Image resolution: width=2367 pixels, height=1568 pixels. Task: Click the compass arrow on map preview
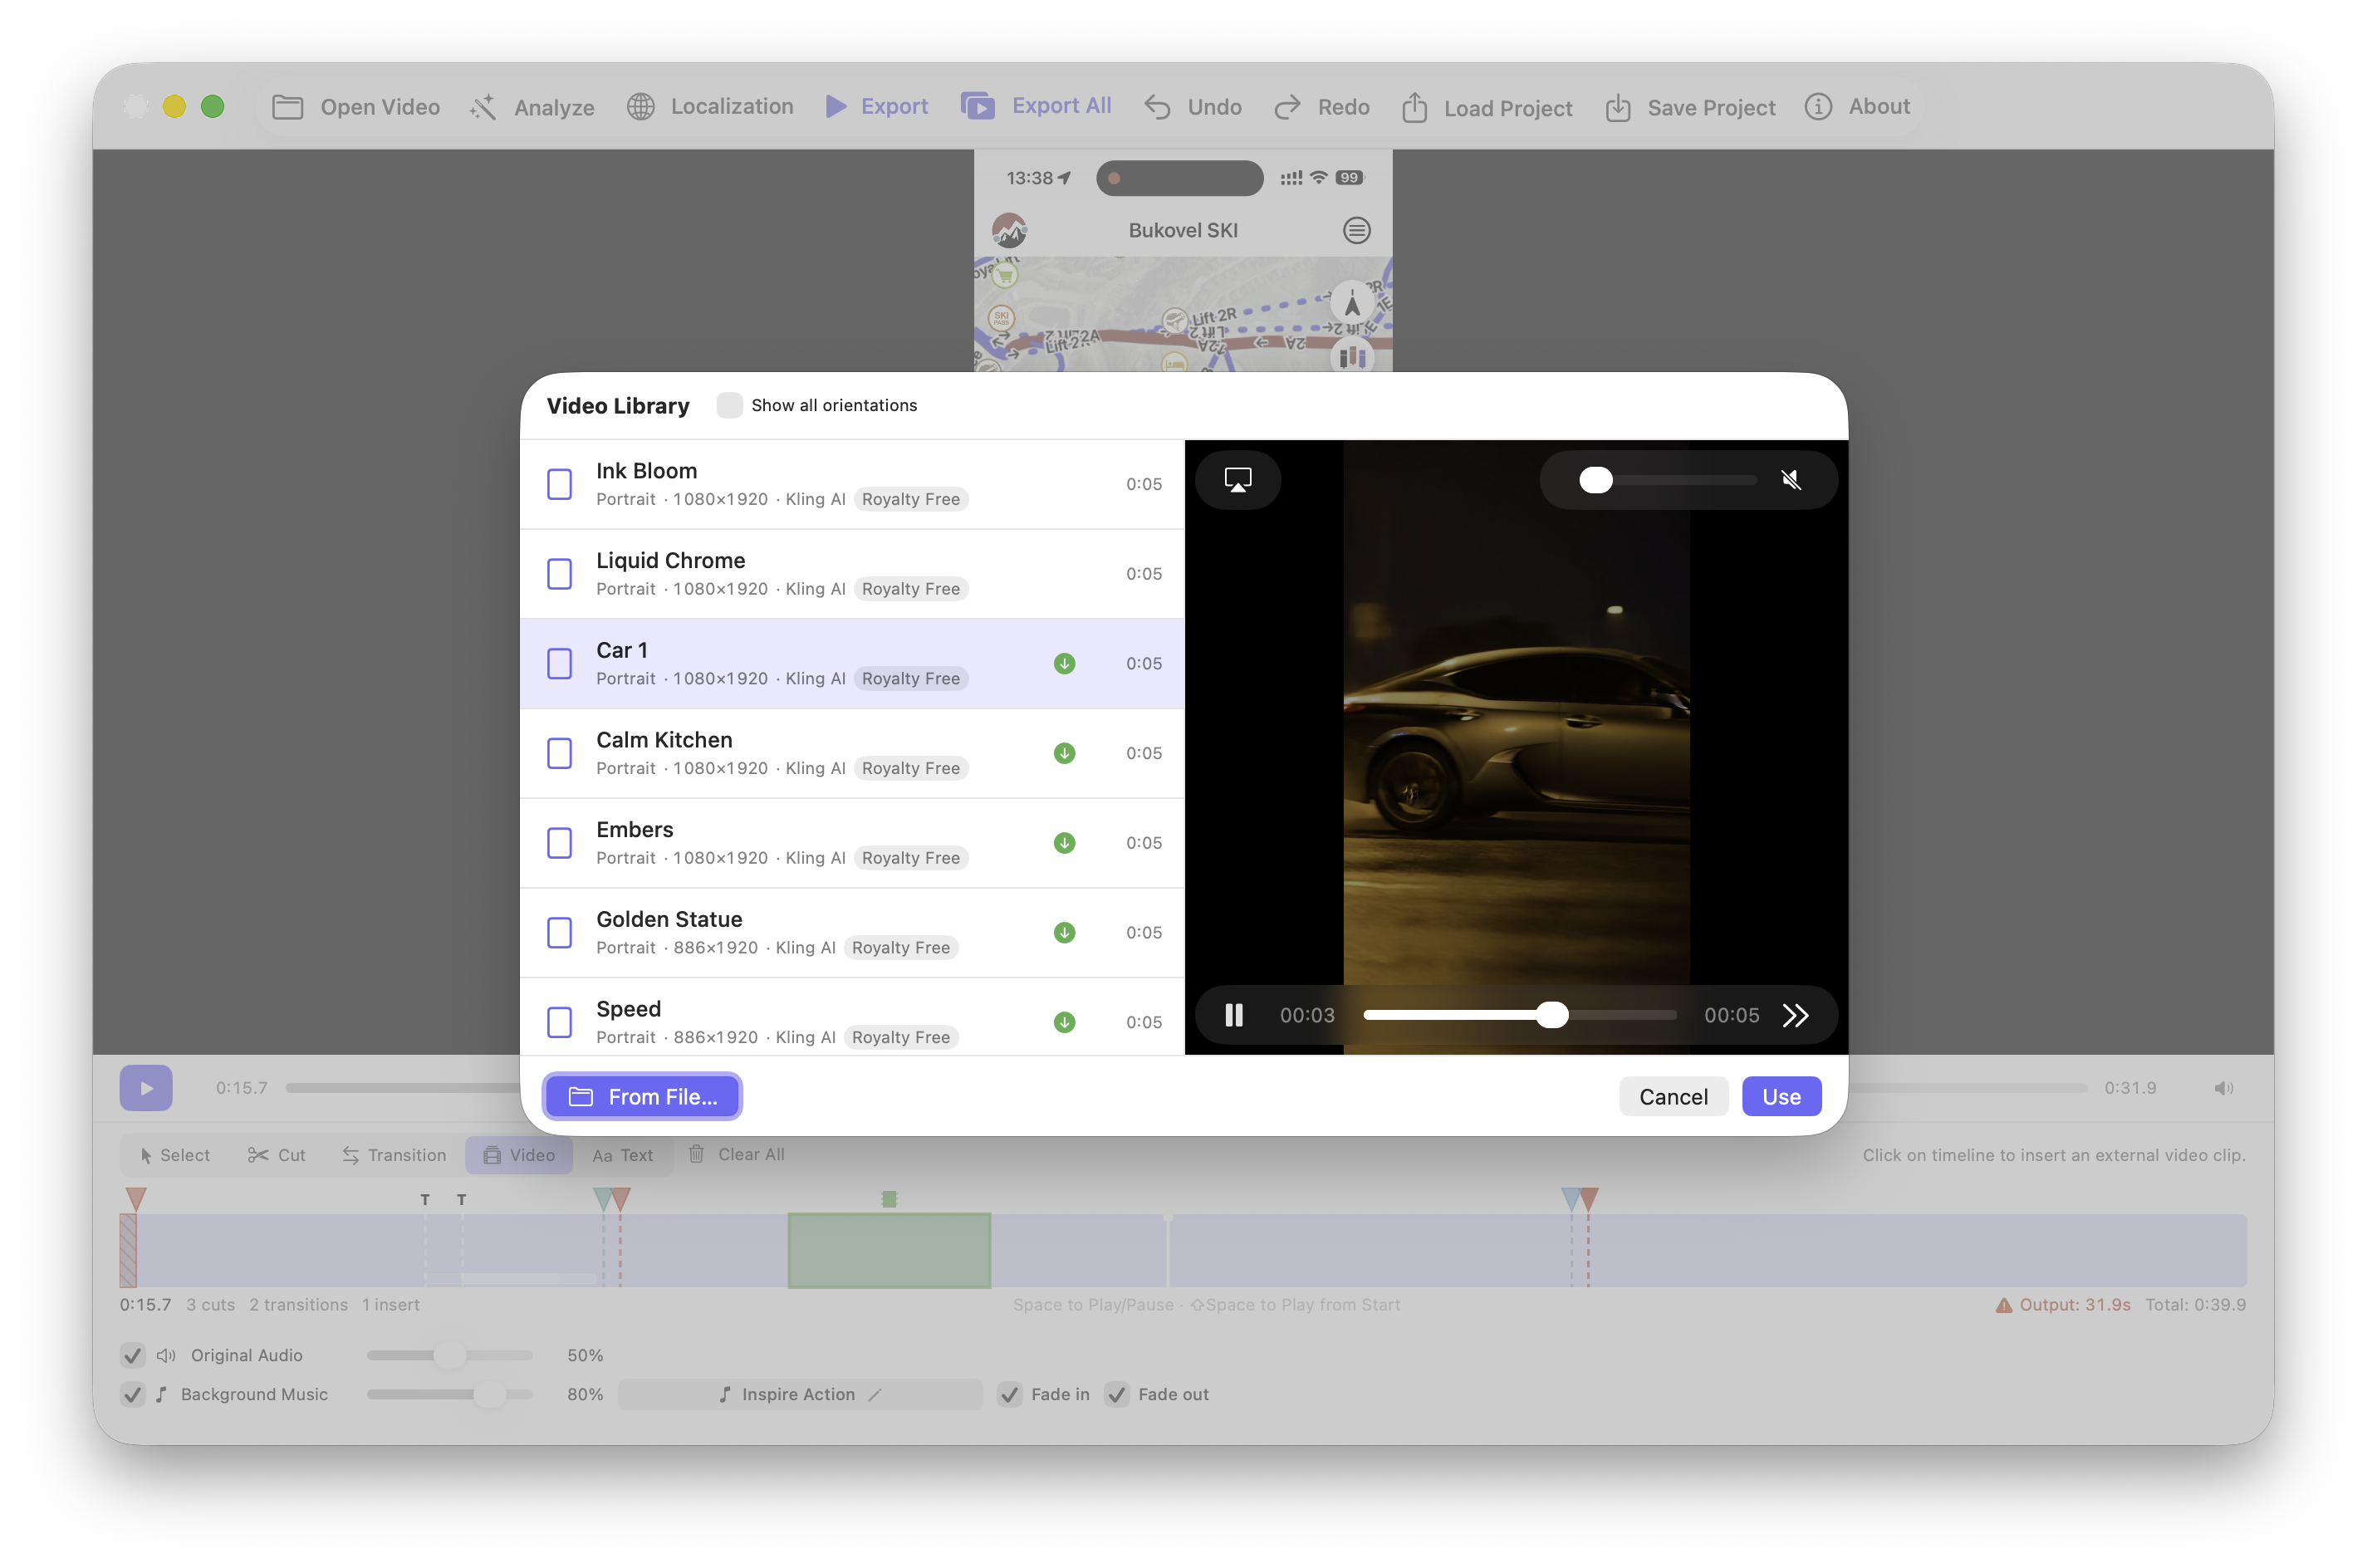click(1352, 303)
